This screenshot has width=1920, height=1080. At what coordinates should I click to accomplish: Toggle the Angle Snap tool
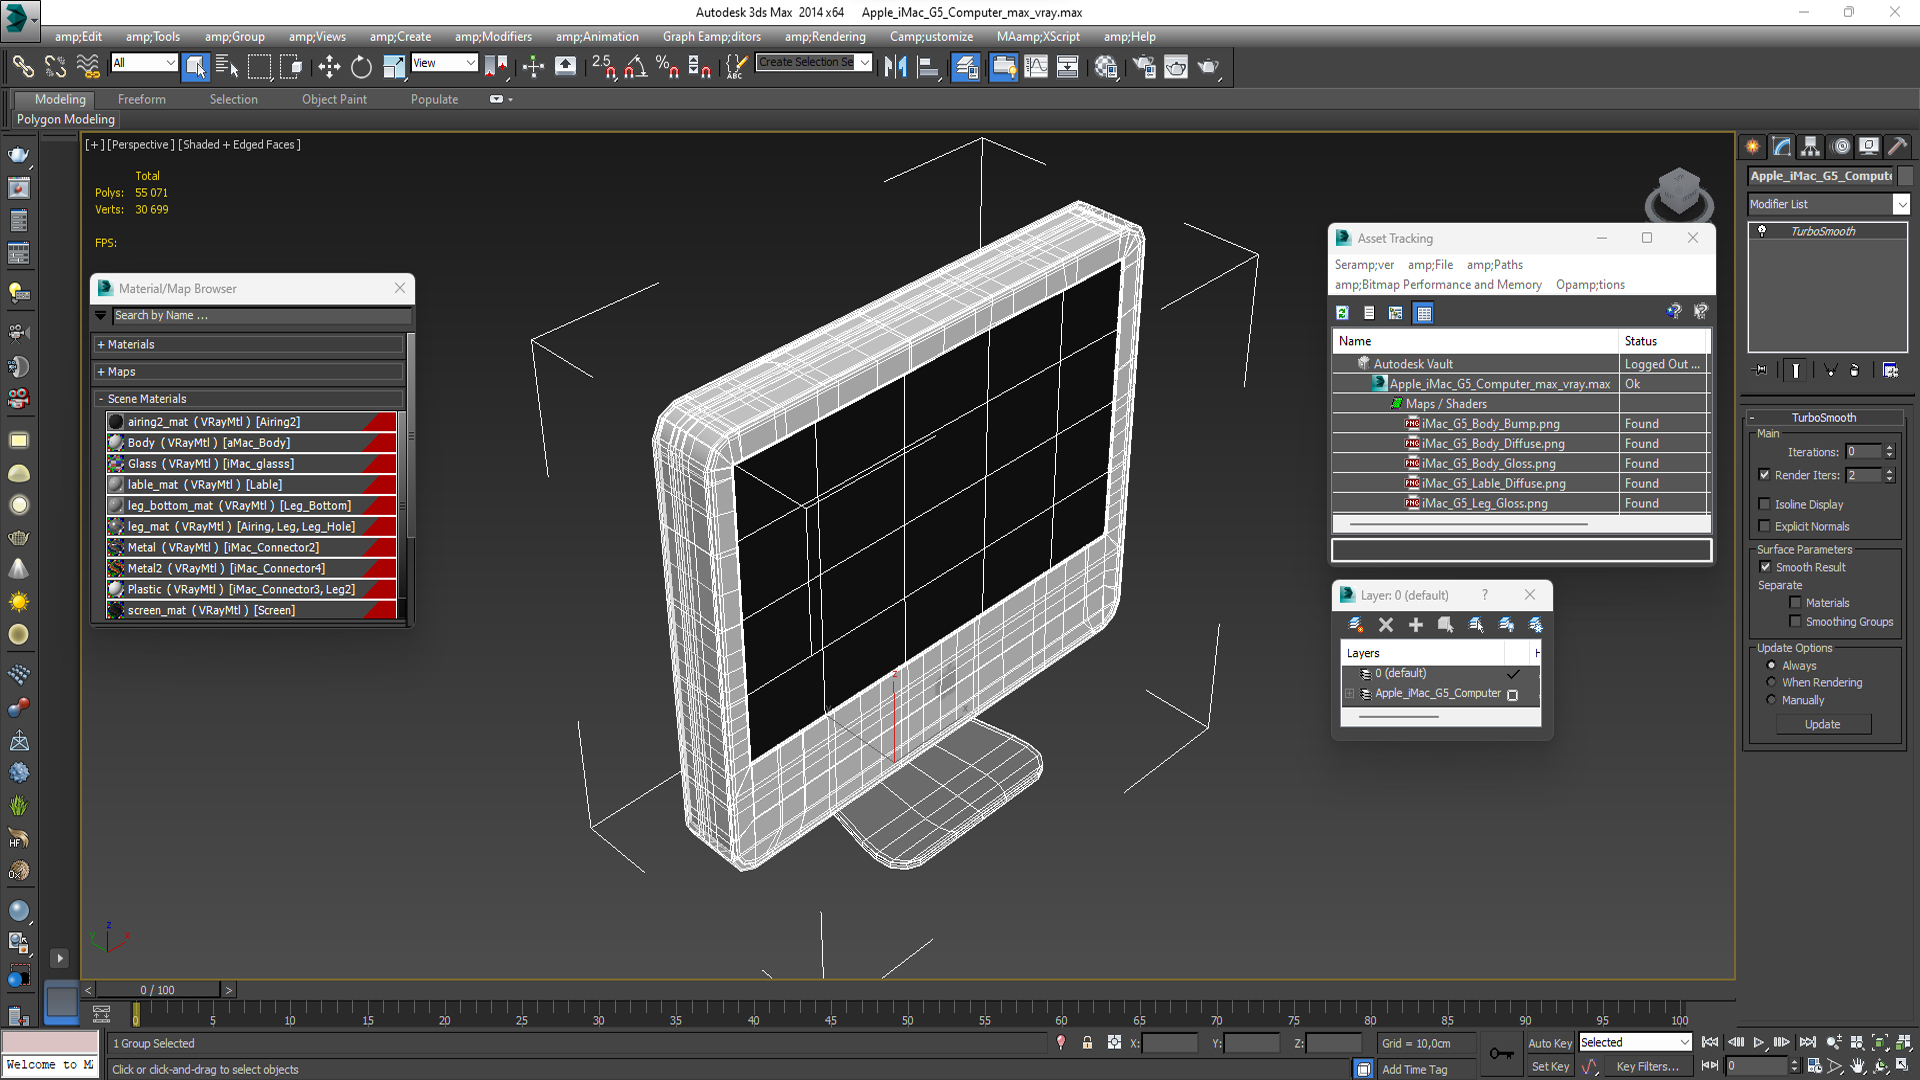tap(635, 67)
